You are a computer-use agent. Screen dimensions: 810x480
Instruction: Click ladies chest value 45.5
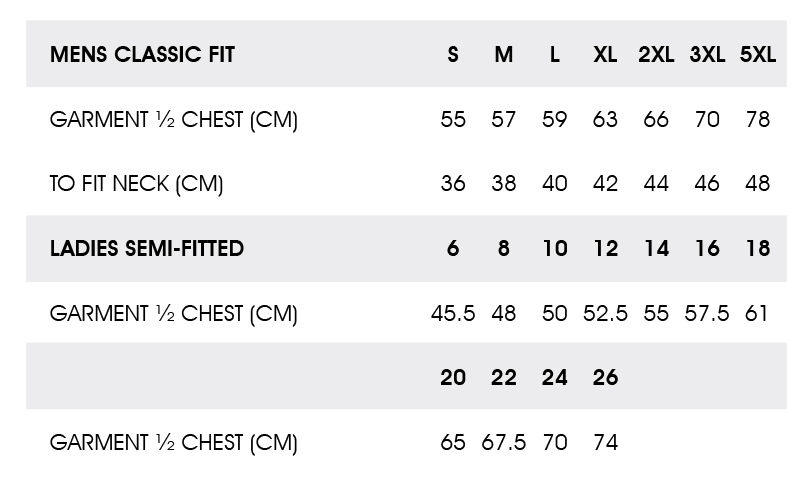[453, 314]
